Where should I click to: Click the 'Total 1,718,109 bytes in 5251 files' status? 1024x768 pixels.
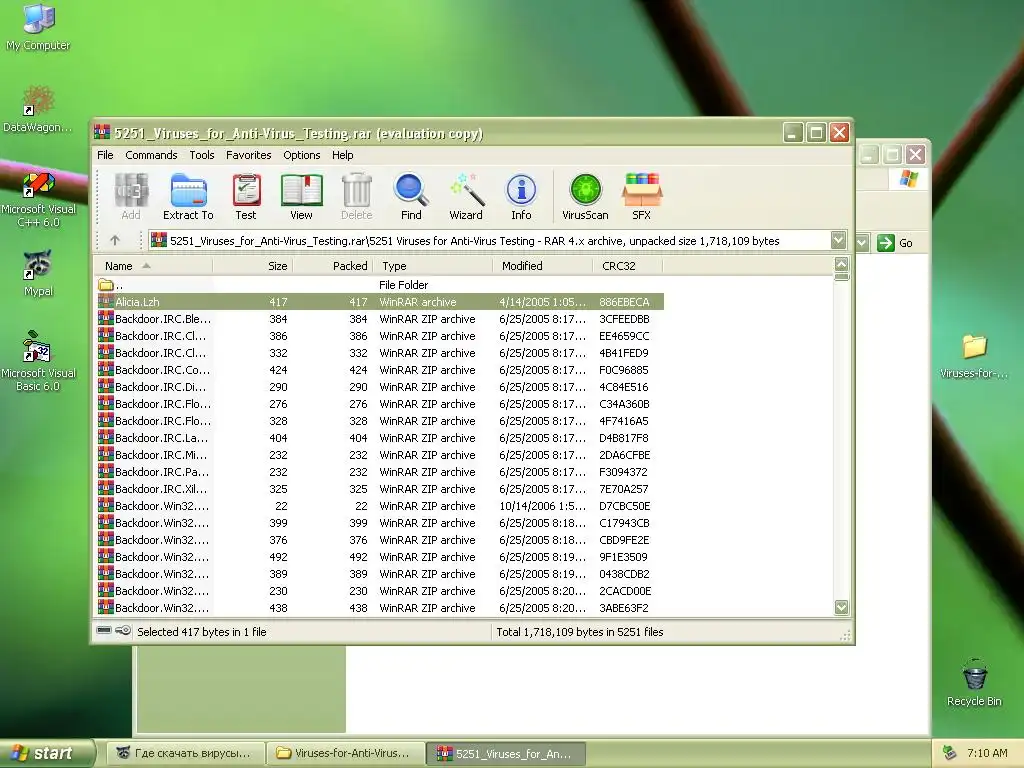click(x=579, y=632)
